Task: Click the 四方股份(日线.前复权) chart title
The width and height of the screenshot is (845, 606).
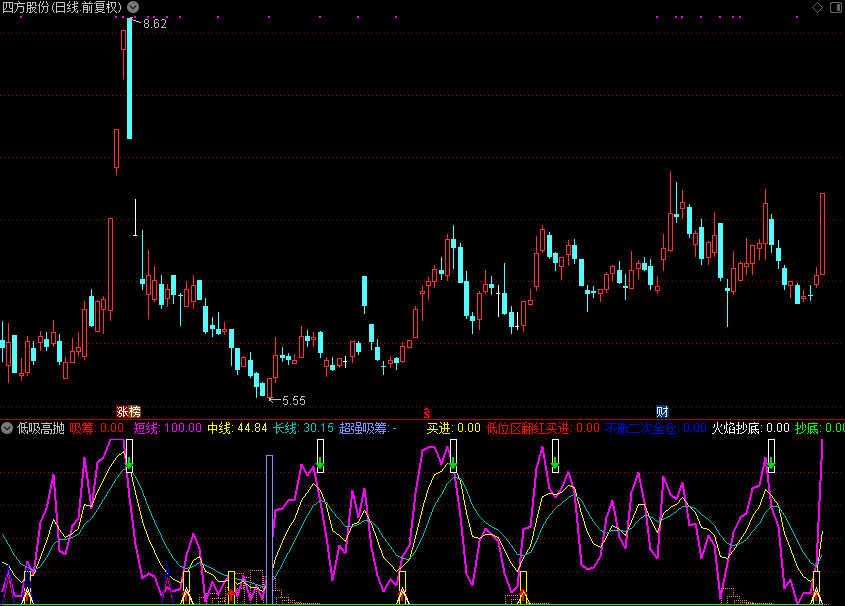Action: [62, 8]
